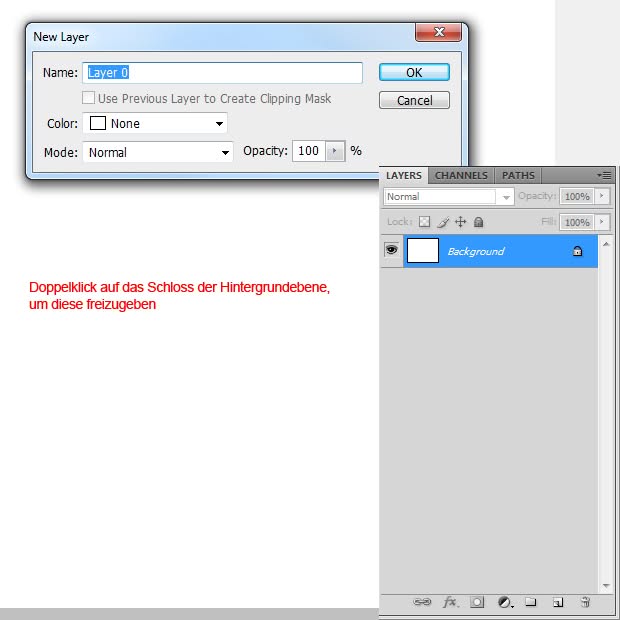Click the Opacity value field showing 100
This screenshot has height=620, width=620.
[309, 151]
